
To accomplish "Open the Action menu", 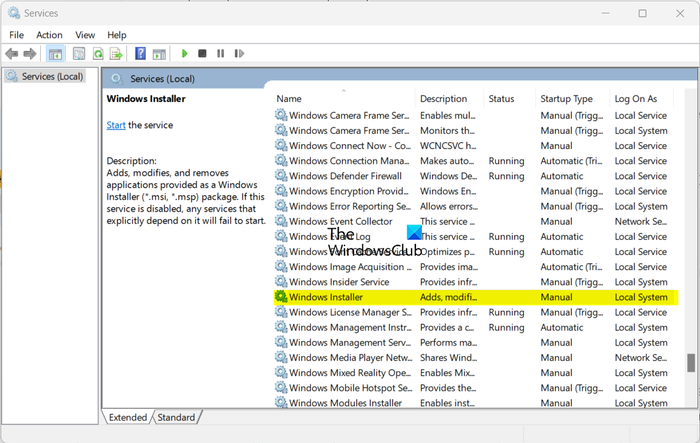I will tap(49, 34).
